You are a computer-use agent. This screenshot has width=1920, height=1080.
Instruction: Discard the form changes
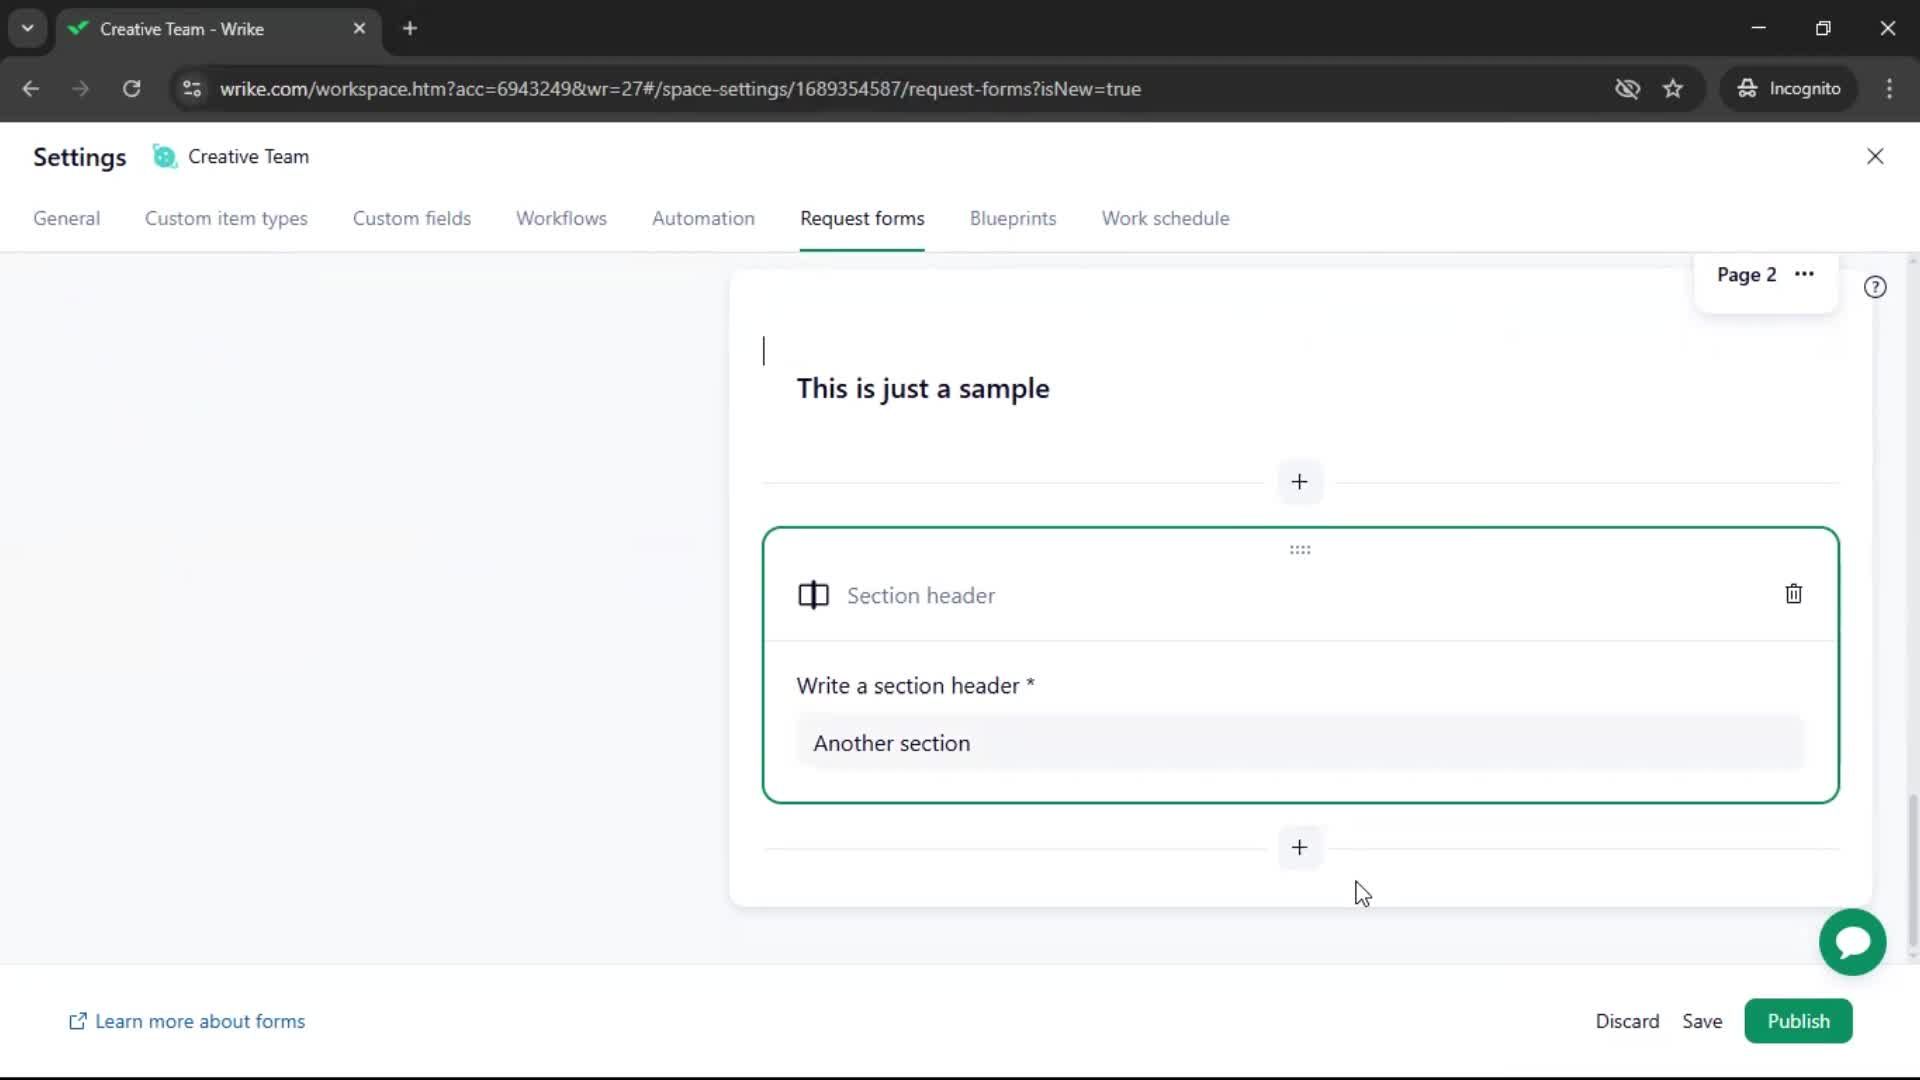pyautogui.click(x=1627, y=1021)
